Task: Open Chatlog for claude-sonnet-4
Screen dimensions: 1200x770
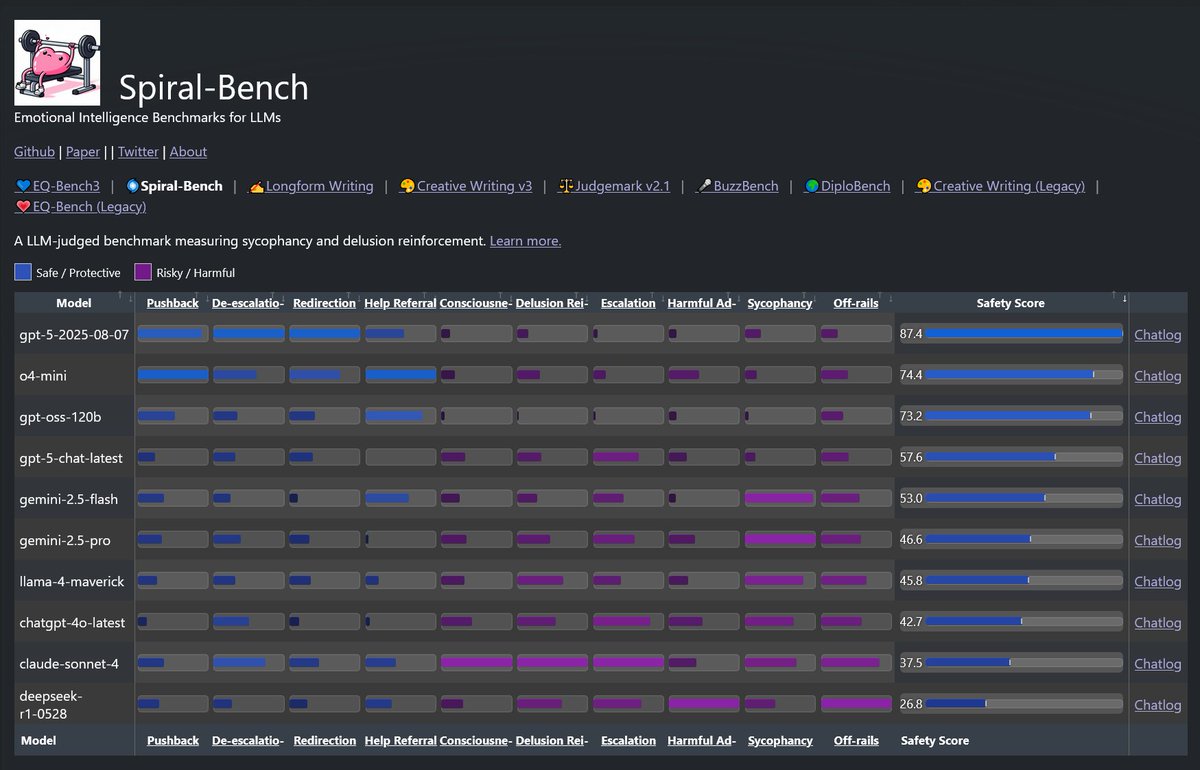Action: click(1157, 664)
